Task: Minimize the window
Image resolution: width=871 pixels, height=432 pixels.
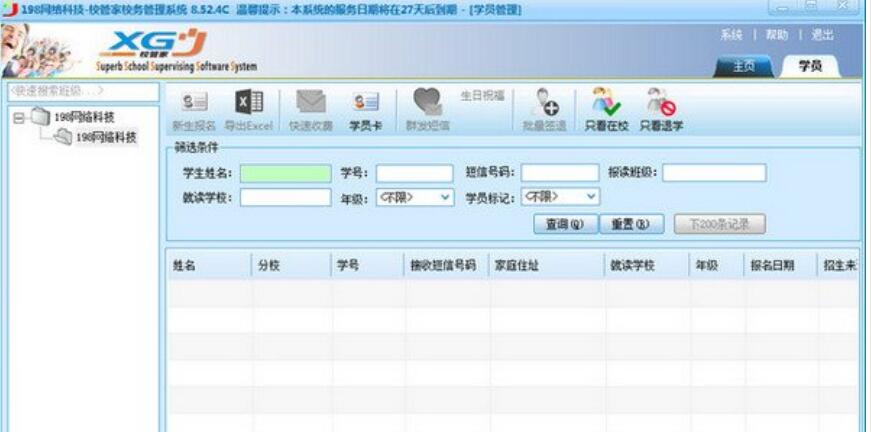Action: click(x=783, y=7)
